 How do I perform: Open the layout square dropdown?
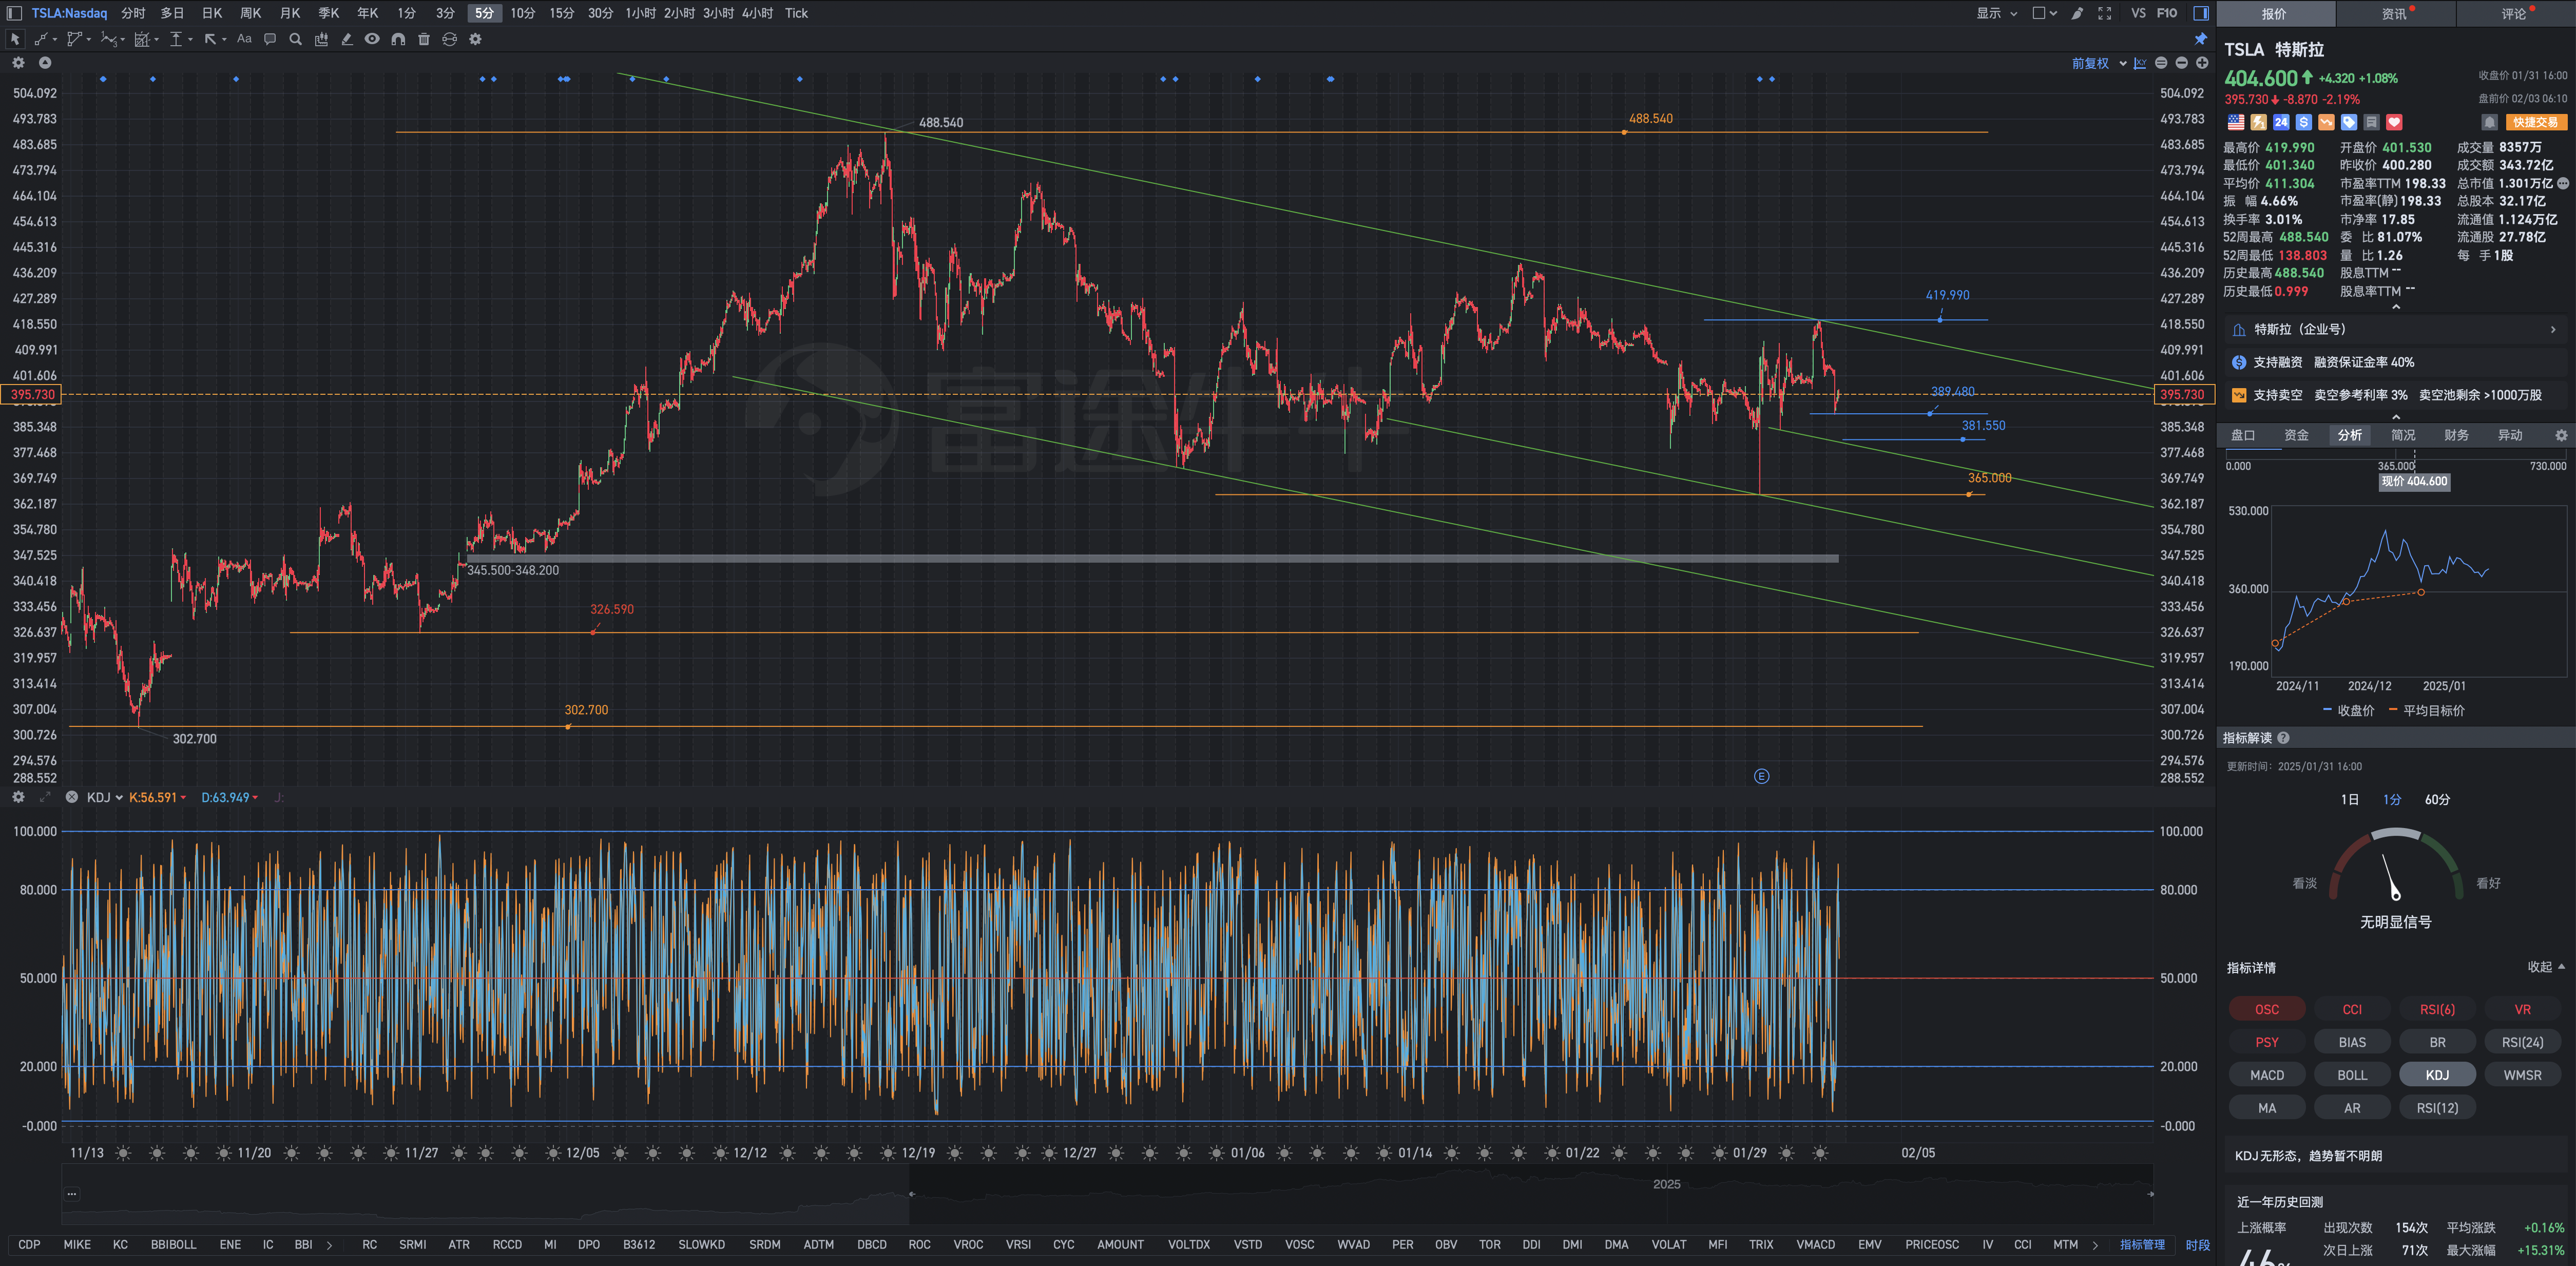[x=2045, y=13]
